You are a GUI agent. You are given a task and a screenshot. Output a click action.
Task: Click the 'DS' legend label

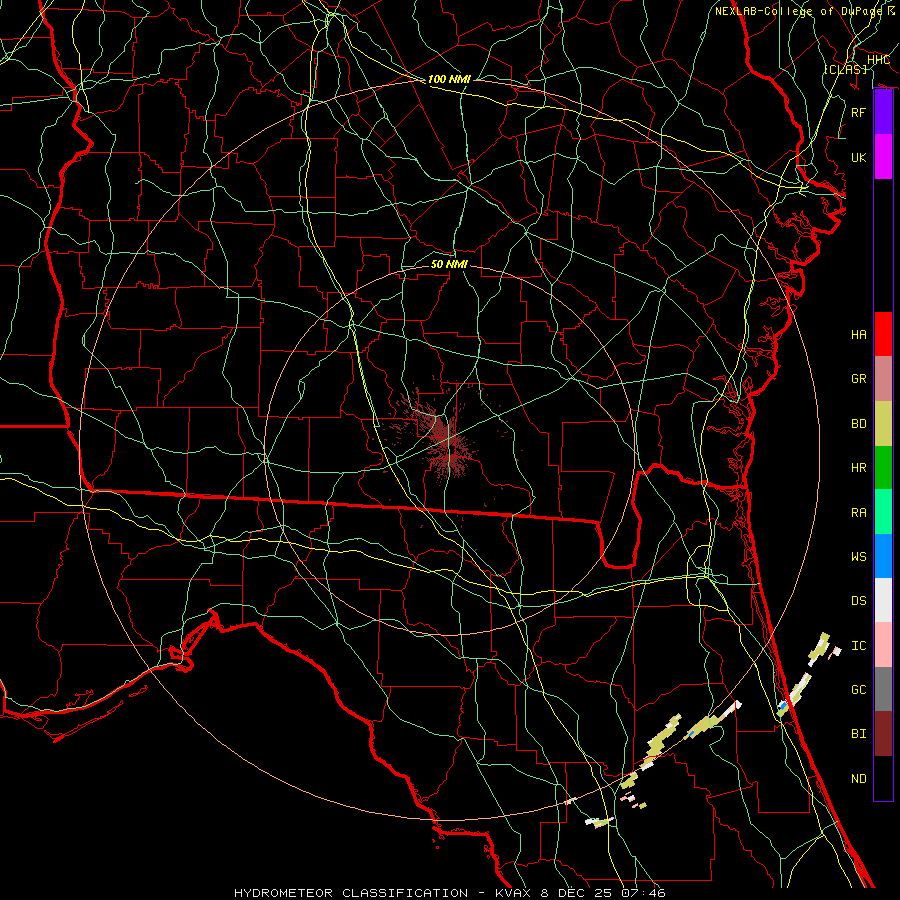point(859,600)
